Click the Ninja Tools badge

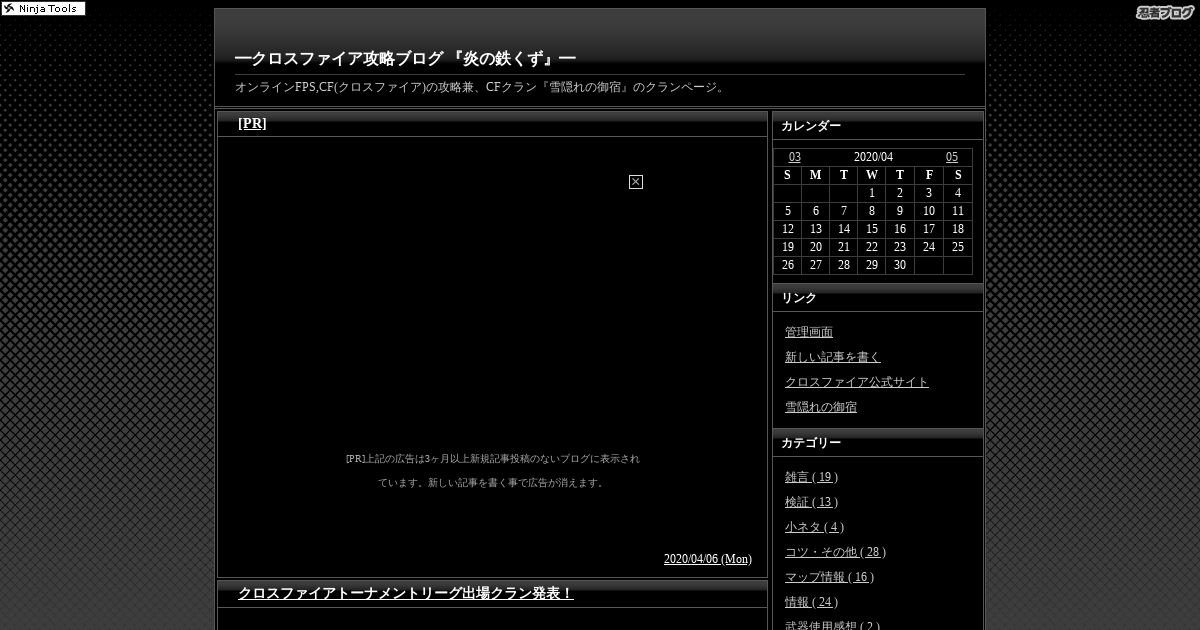pyautogui.click(x=44, y=8)
